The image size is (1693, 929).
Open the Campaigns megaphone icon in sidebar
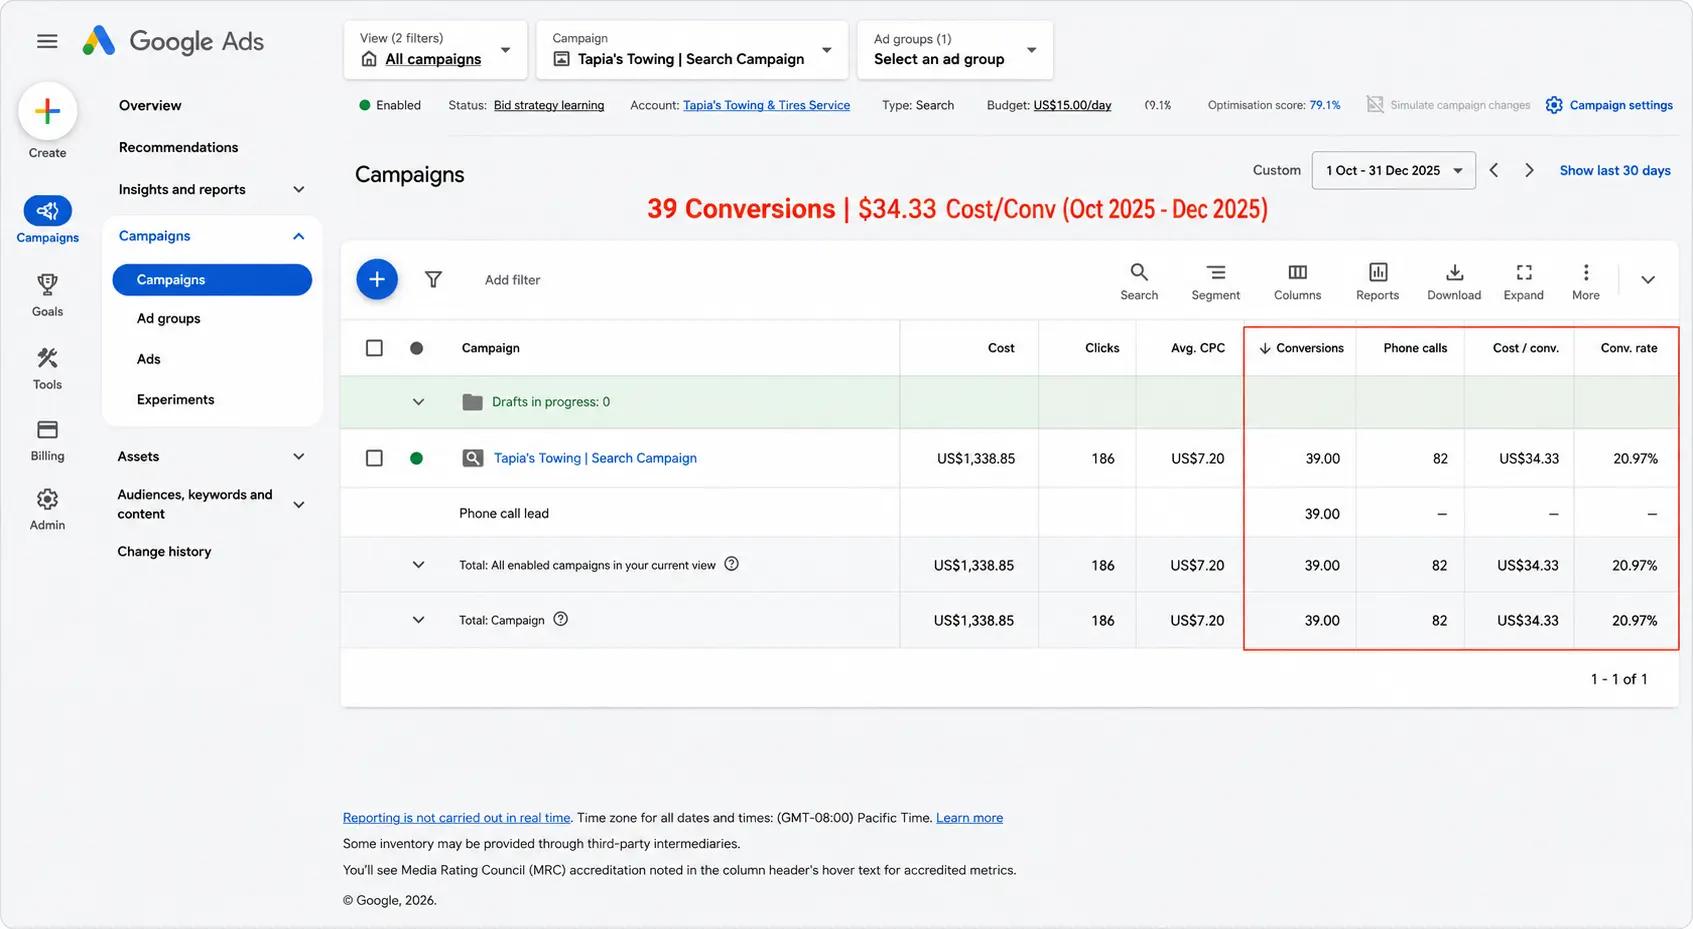[47, 211]
